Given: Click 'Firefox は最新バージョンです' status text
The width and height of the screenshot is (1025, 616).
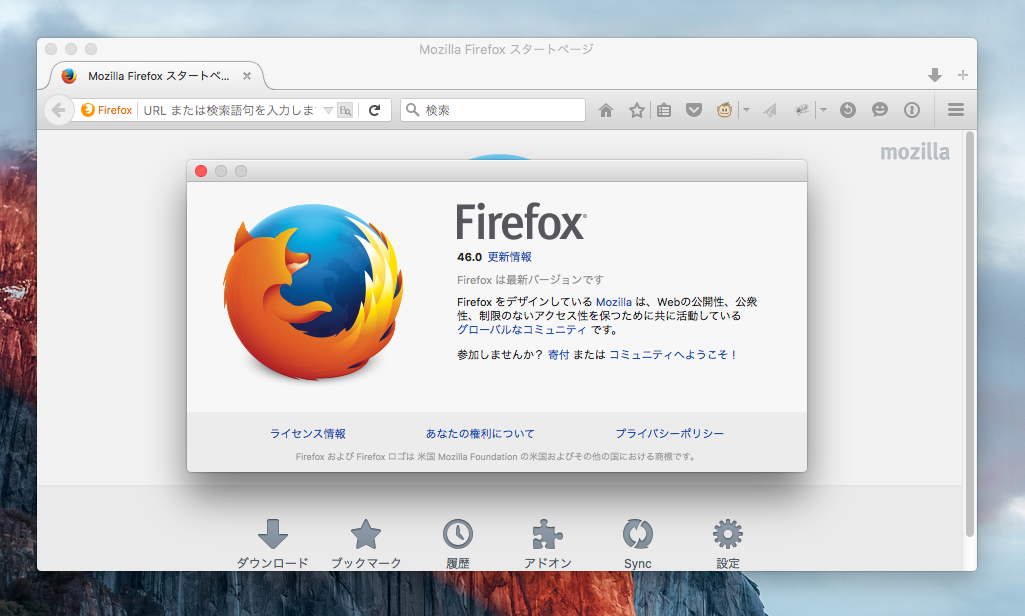Looking at the screenshot, I should [530, 280].
